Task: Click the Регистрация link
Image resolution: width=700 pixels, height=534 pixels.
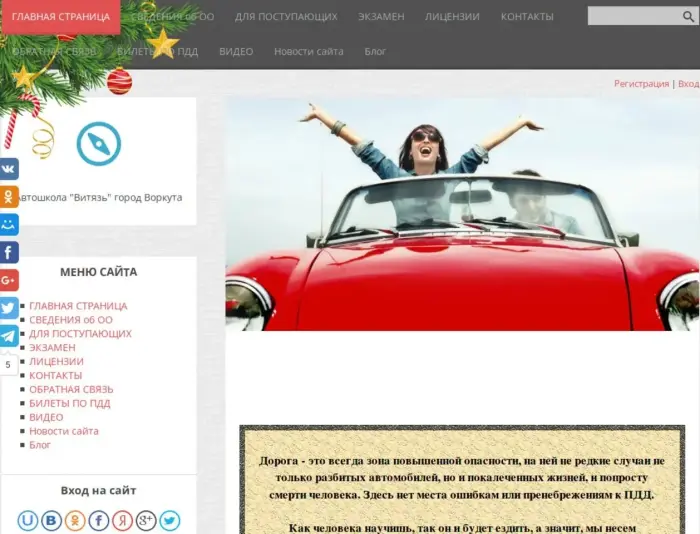Action: point(641,84)
